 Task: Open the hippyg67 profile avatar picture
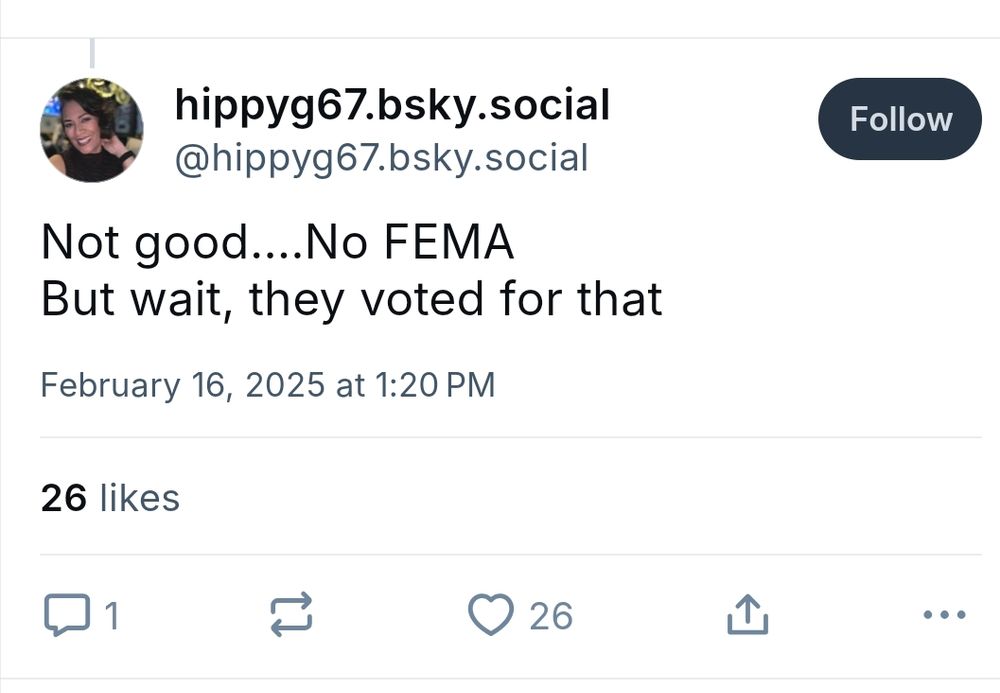[x=91, y=130]
